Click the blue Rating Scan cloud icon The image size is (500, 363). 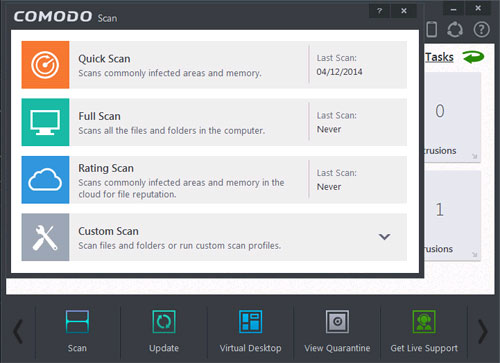(45, 180)
